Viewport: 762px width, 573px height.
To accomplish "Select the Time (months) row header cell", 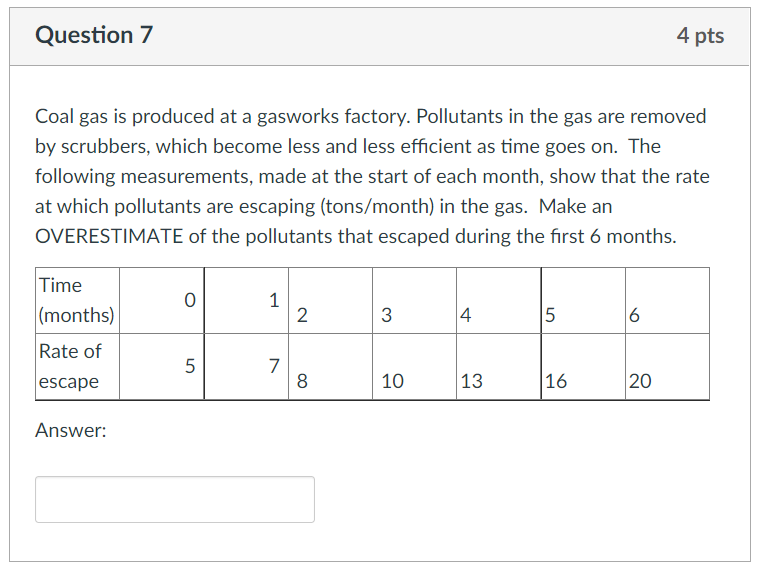I will (x=77, y=300).
